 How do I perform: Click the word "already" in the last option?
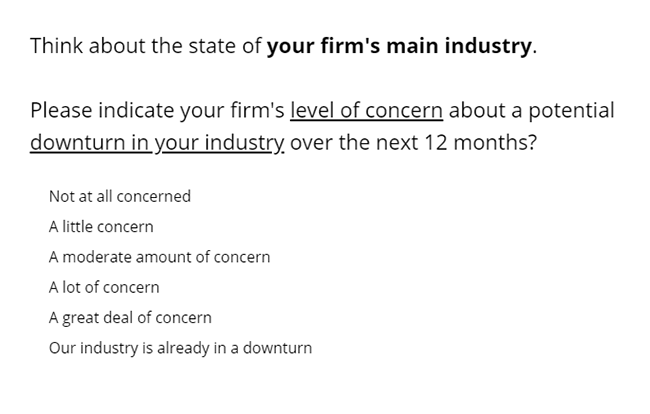[x=183, y=348]
